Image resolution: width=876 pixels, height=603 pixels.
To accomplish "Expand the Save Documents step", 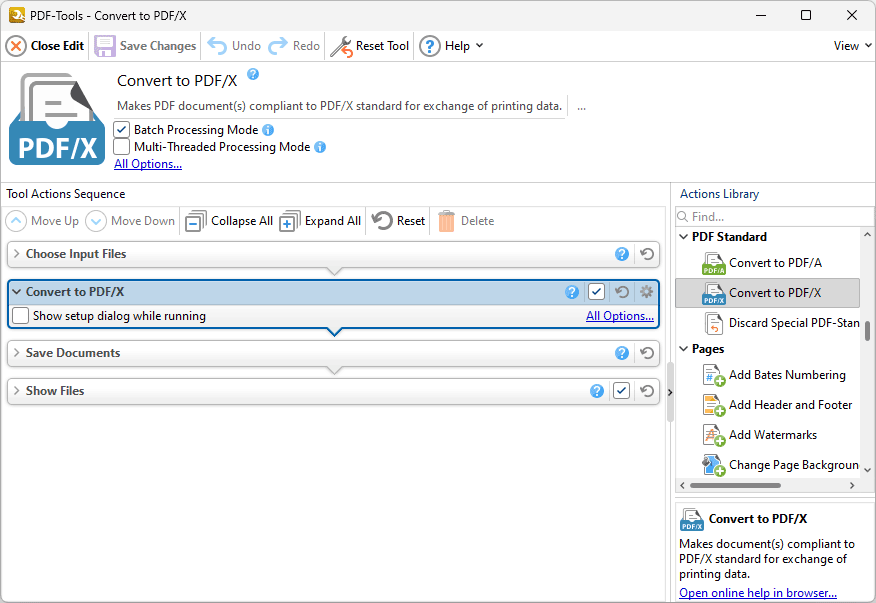I will pyautogui.click(x=17, y=353).
